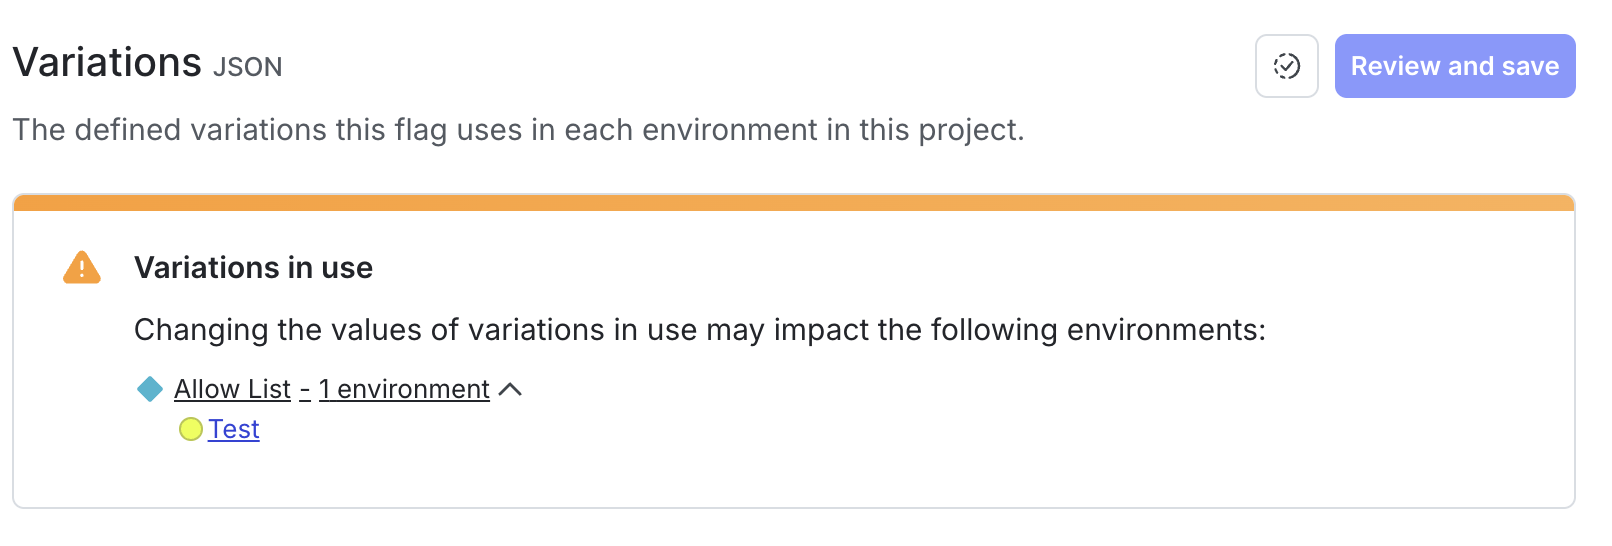Screen dimensions: 1612x546
Task: Click the Changing the values warning sentence
Action: [699, 330]
